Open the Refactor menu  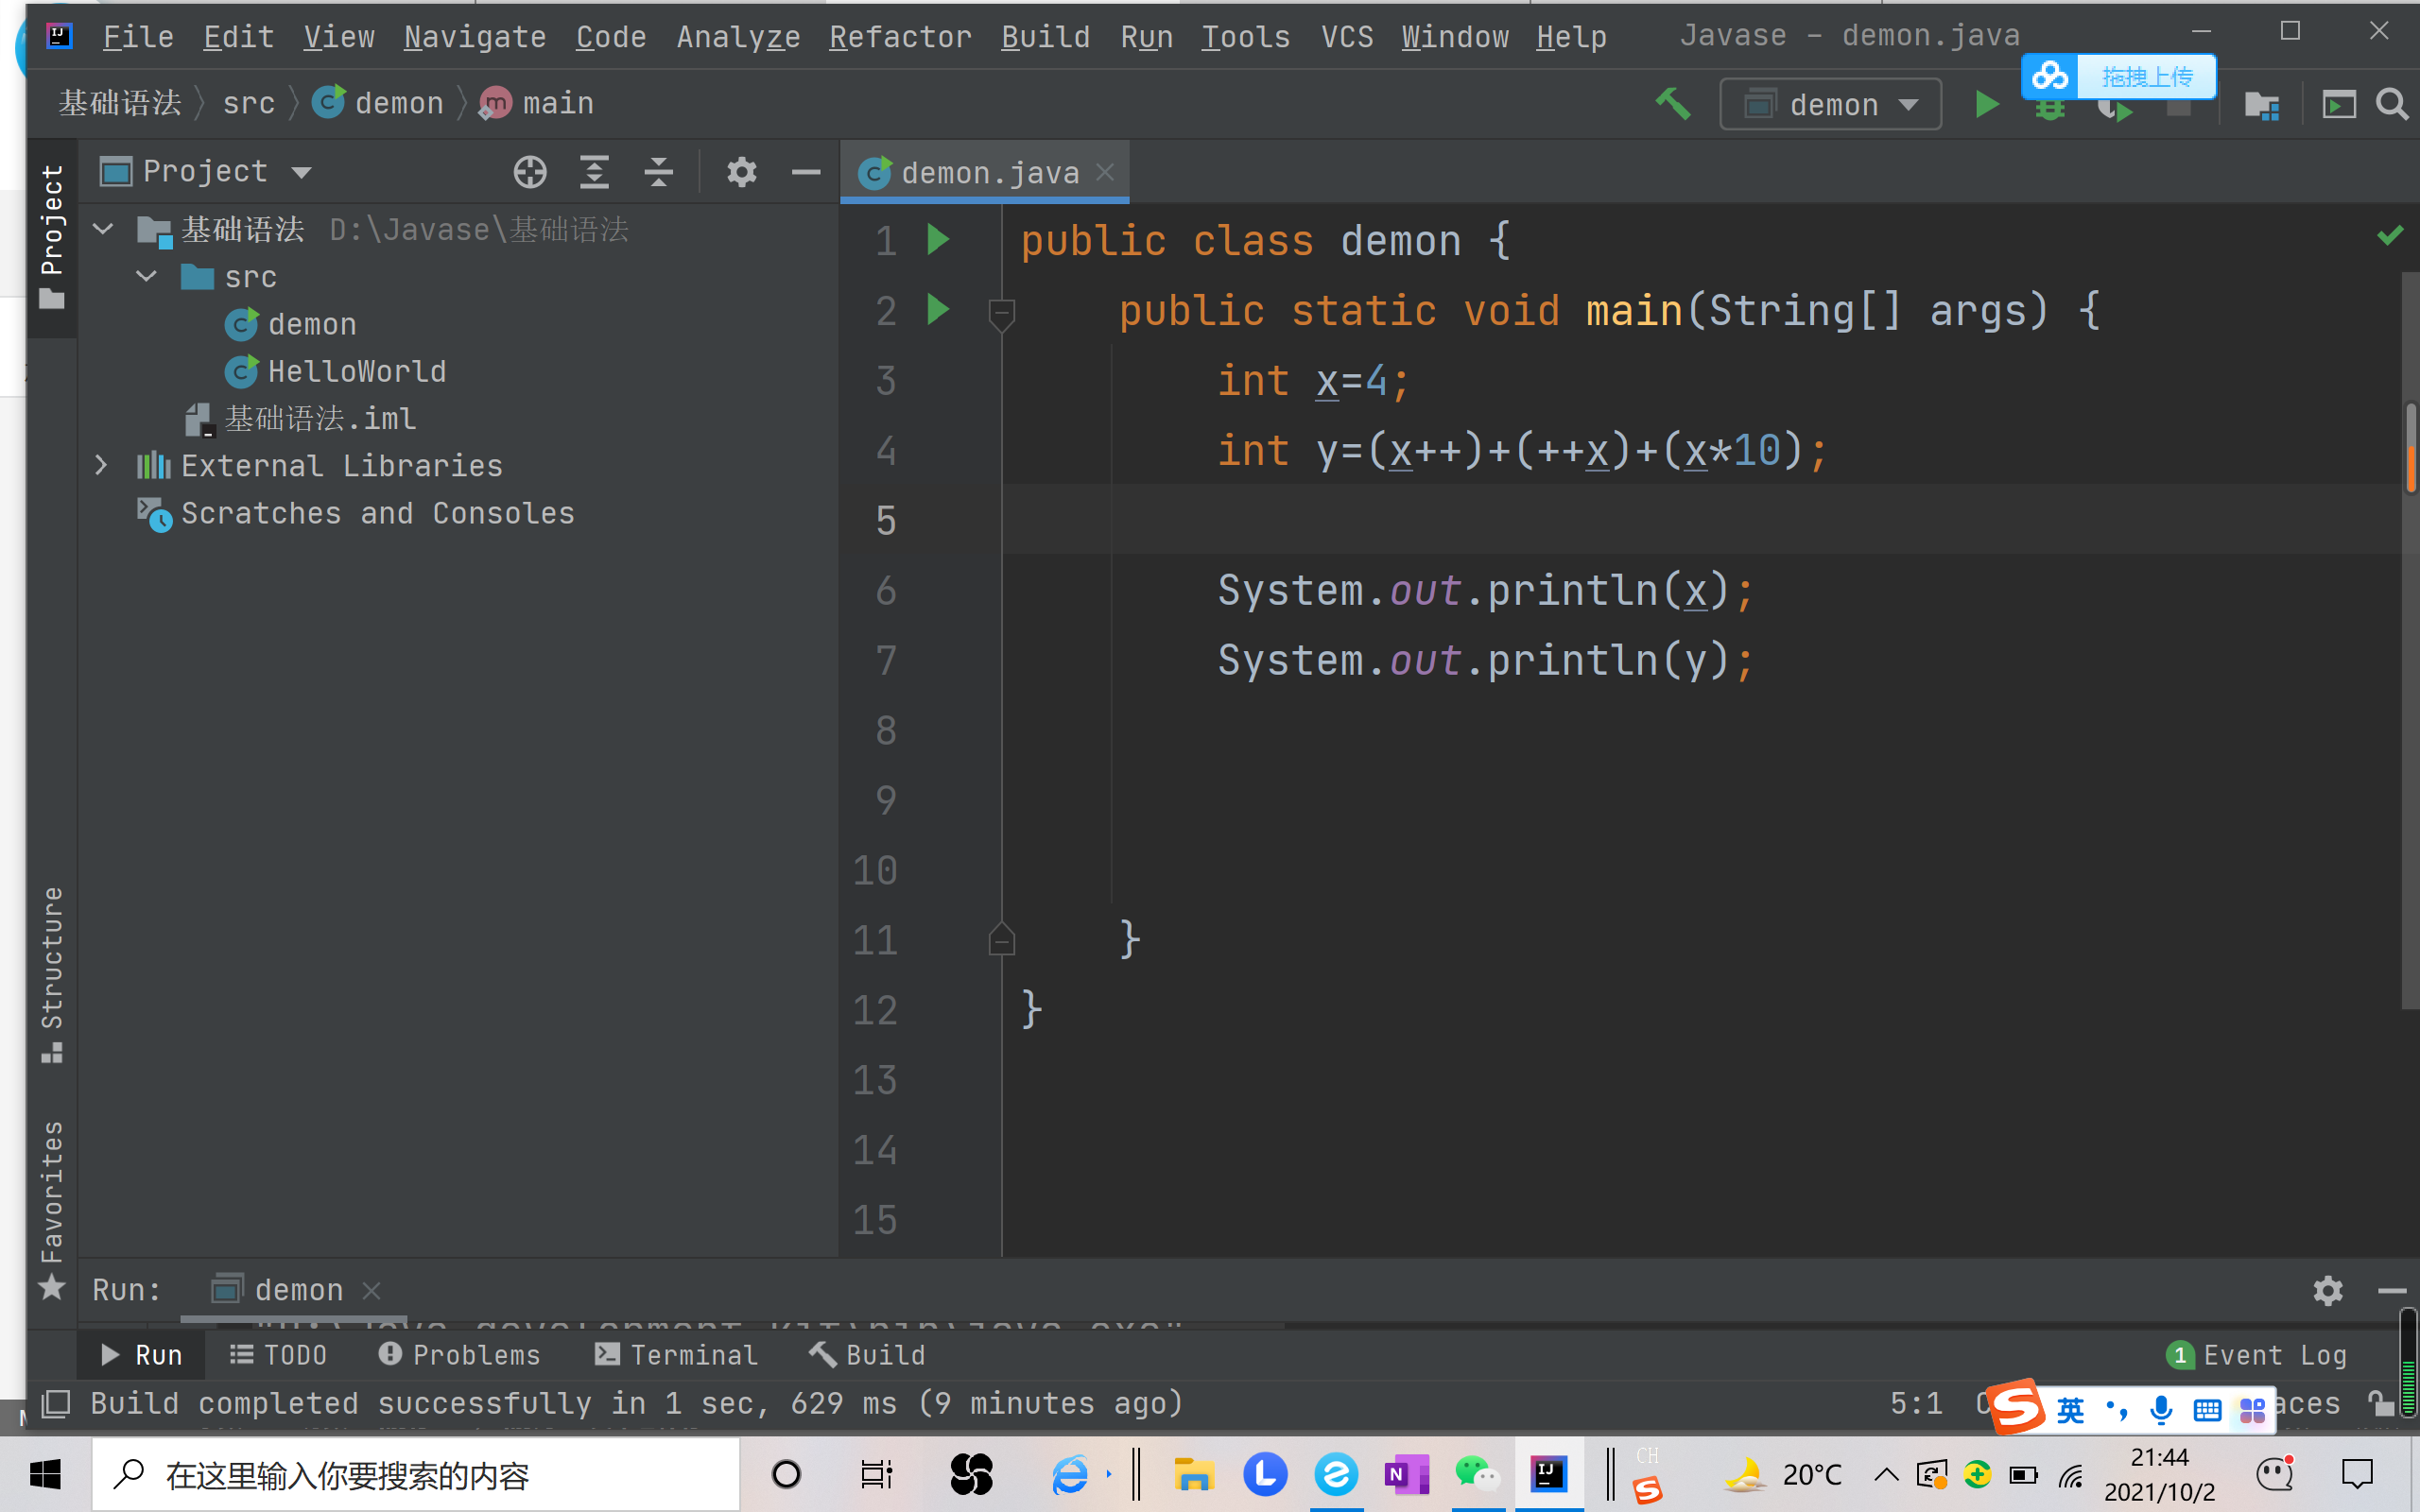click(900, 37)
